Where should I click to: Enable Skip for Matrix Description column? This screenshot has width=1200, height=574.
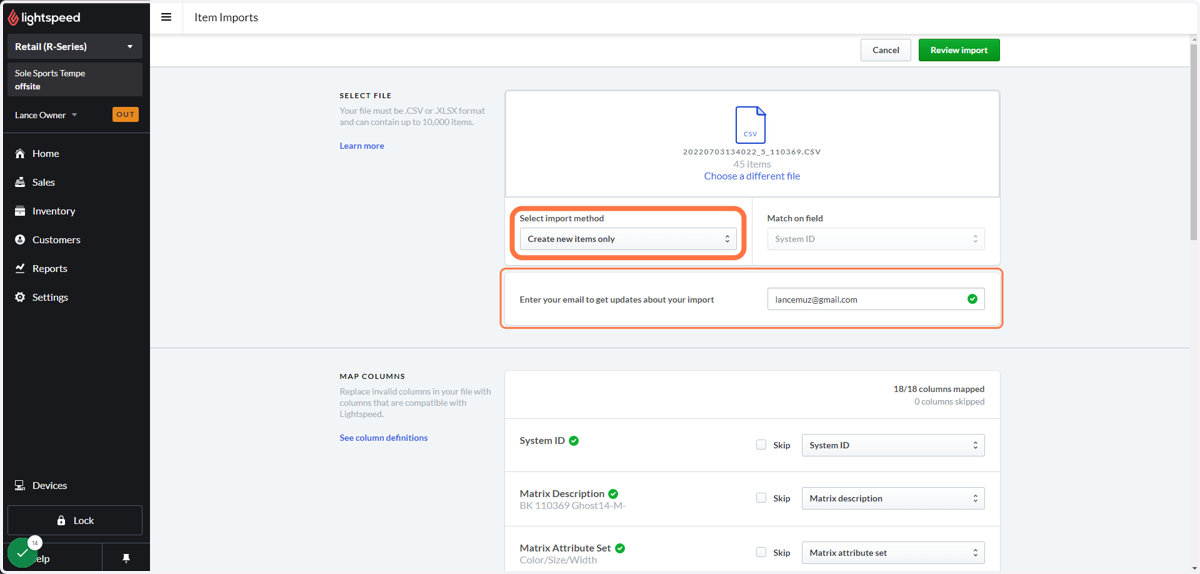(x=761, y=498)
